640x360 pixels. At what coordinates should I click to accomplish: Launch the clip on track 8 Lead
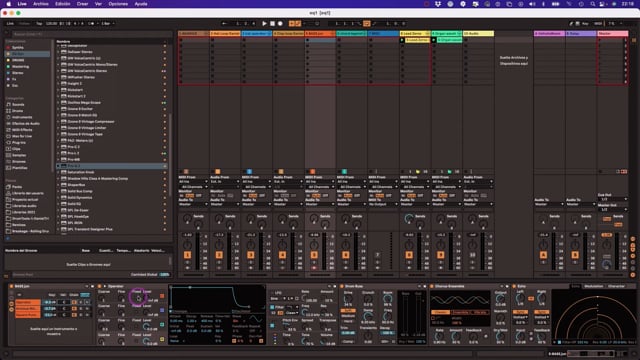[402, 40]
